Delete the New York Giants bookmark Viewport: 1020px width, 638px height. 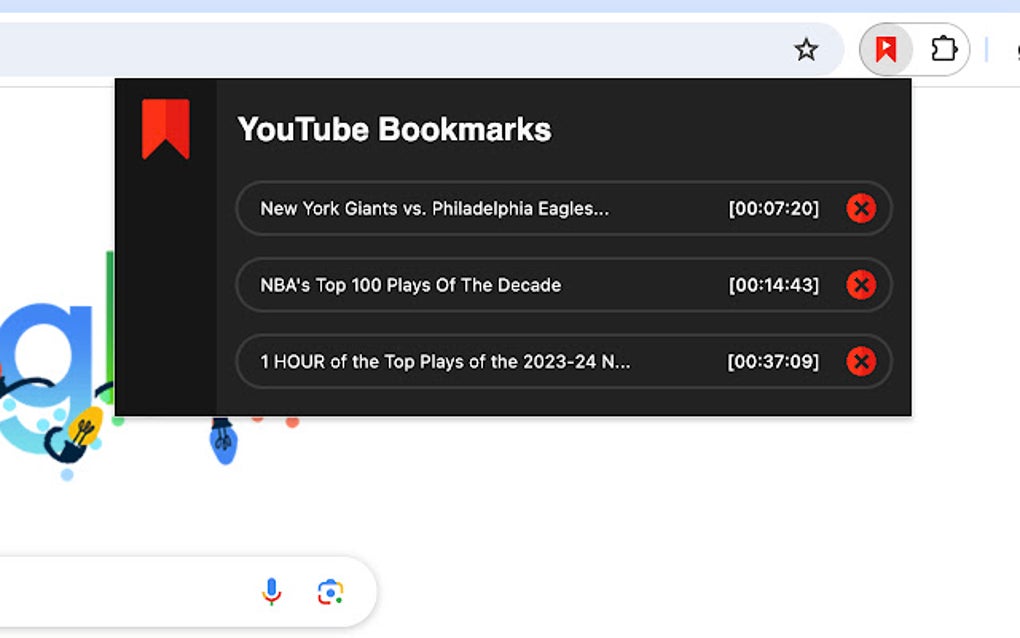[861, 208]
